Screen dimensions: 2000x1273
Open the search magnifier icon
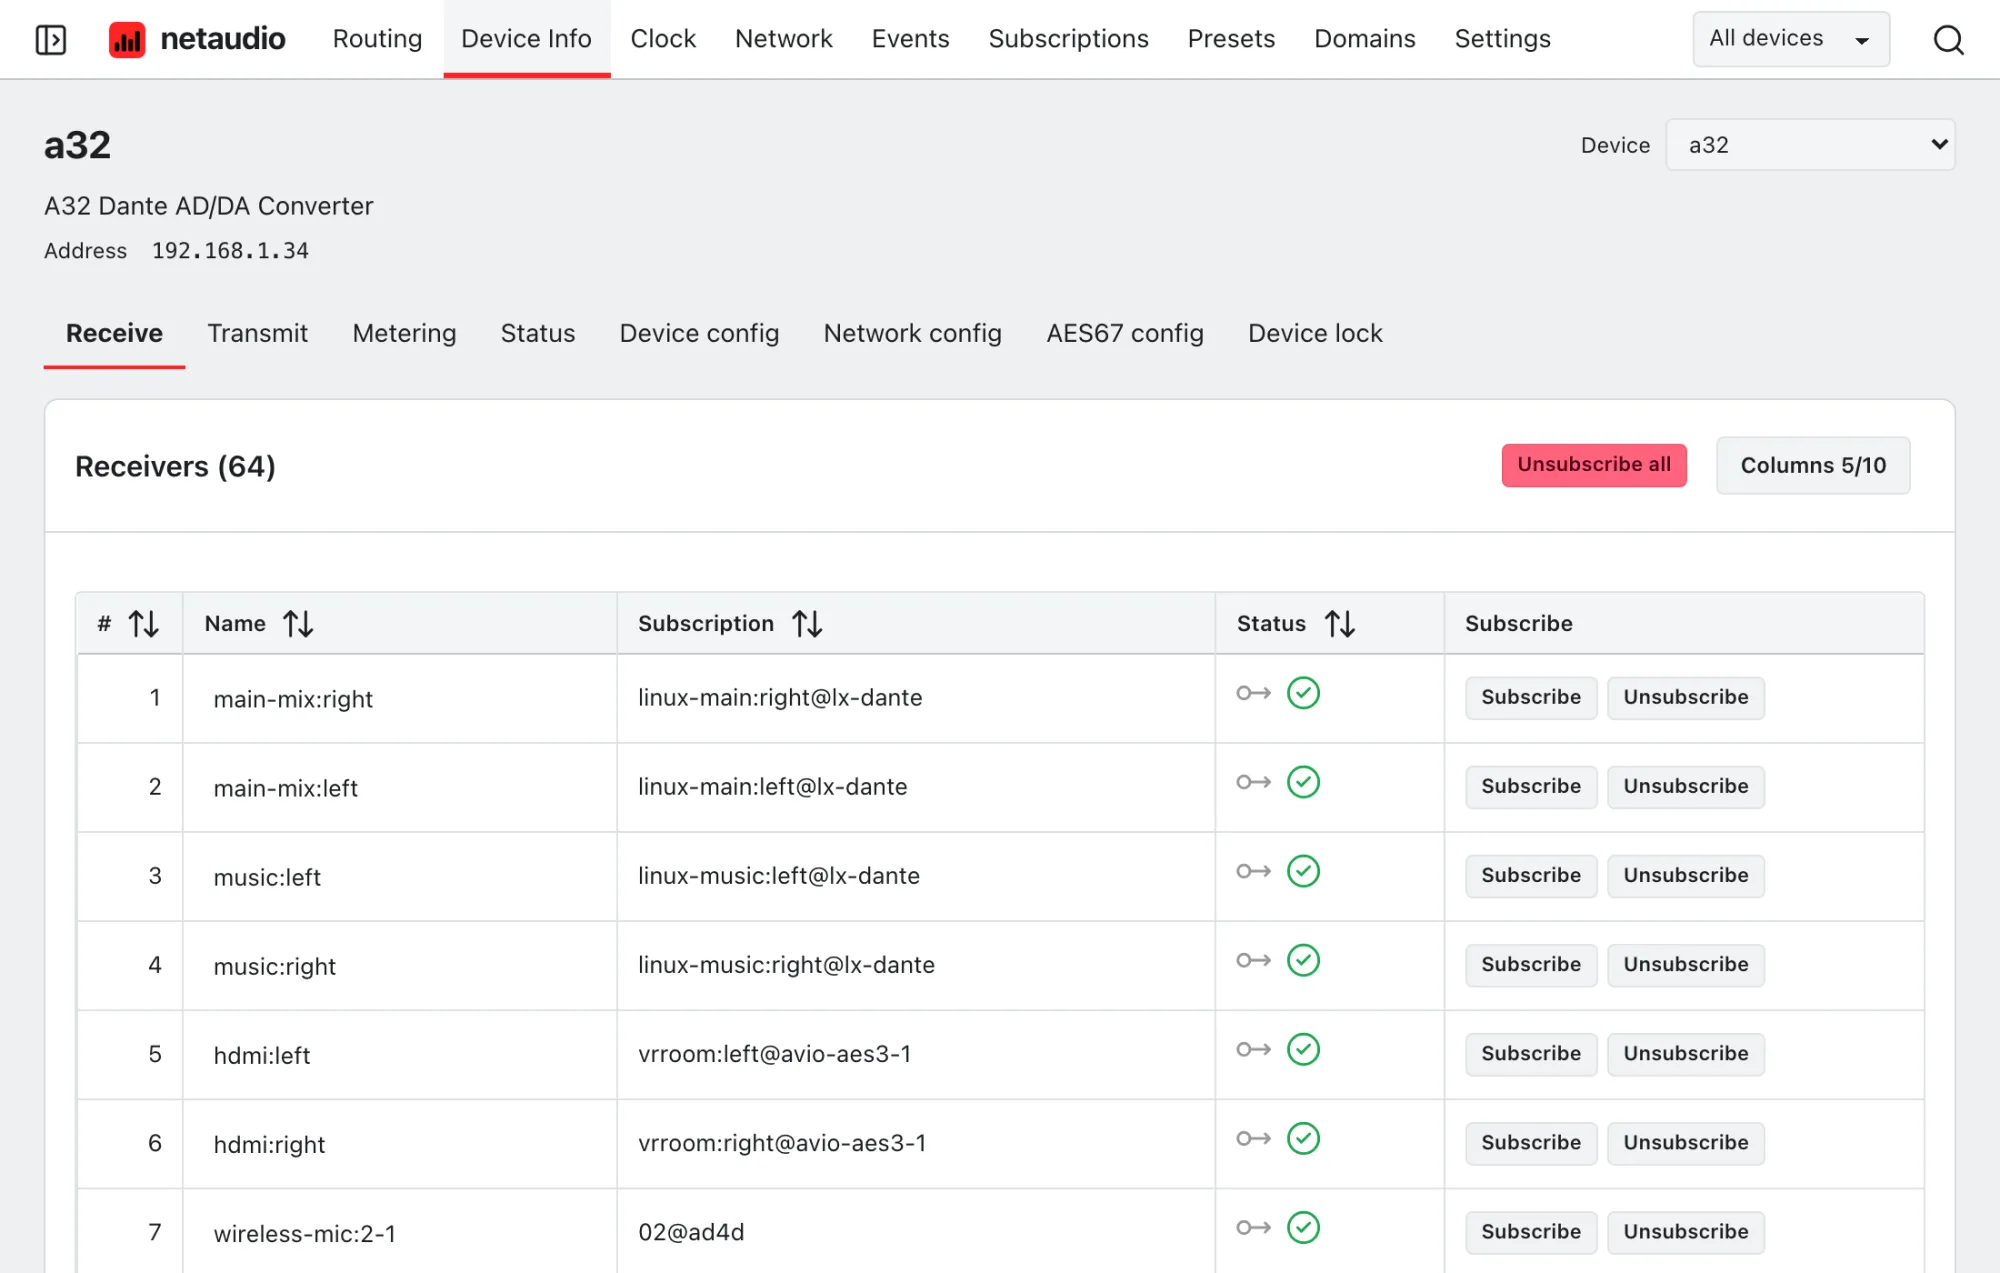click(1948, 39)
